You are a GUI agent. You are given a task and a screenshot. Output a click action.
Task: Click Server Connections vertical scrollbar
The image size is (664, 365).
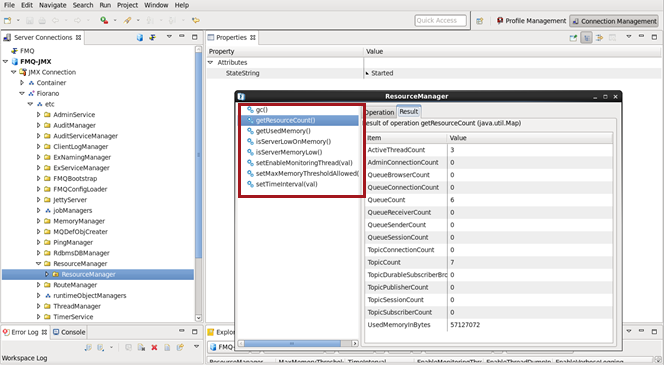tap(198, 154)
